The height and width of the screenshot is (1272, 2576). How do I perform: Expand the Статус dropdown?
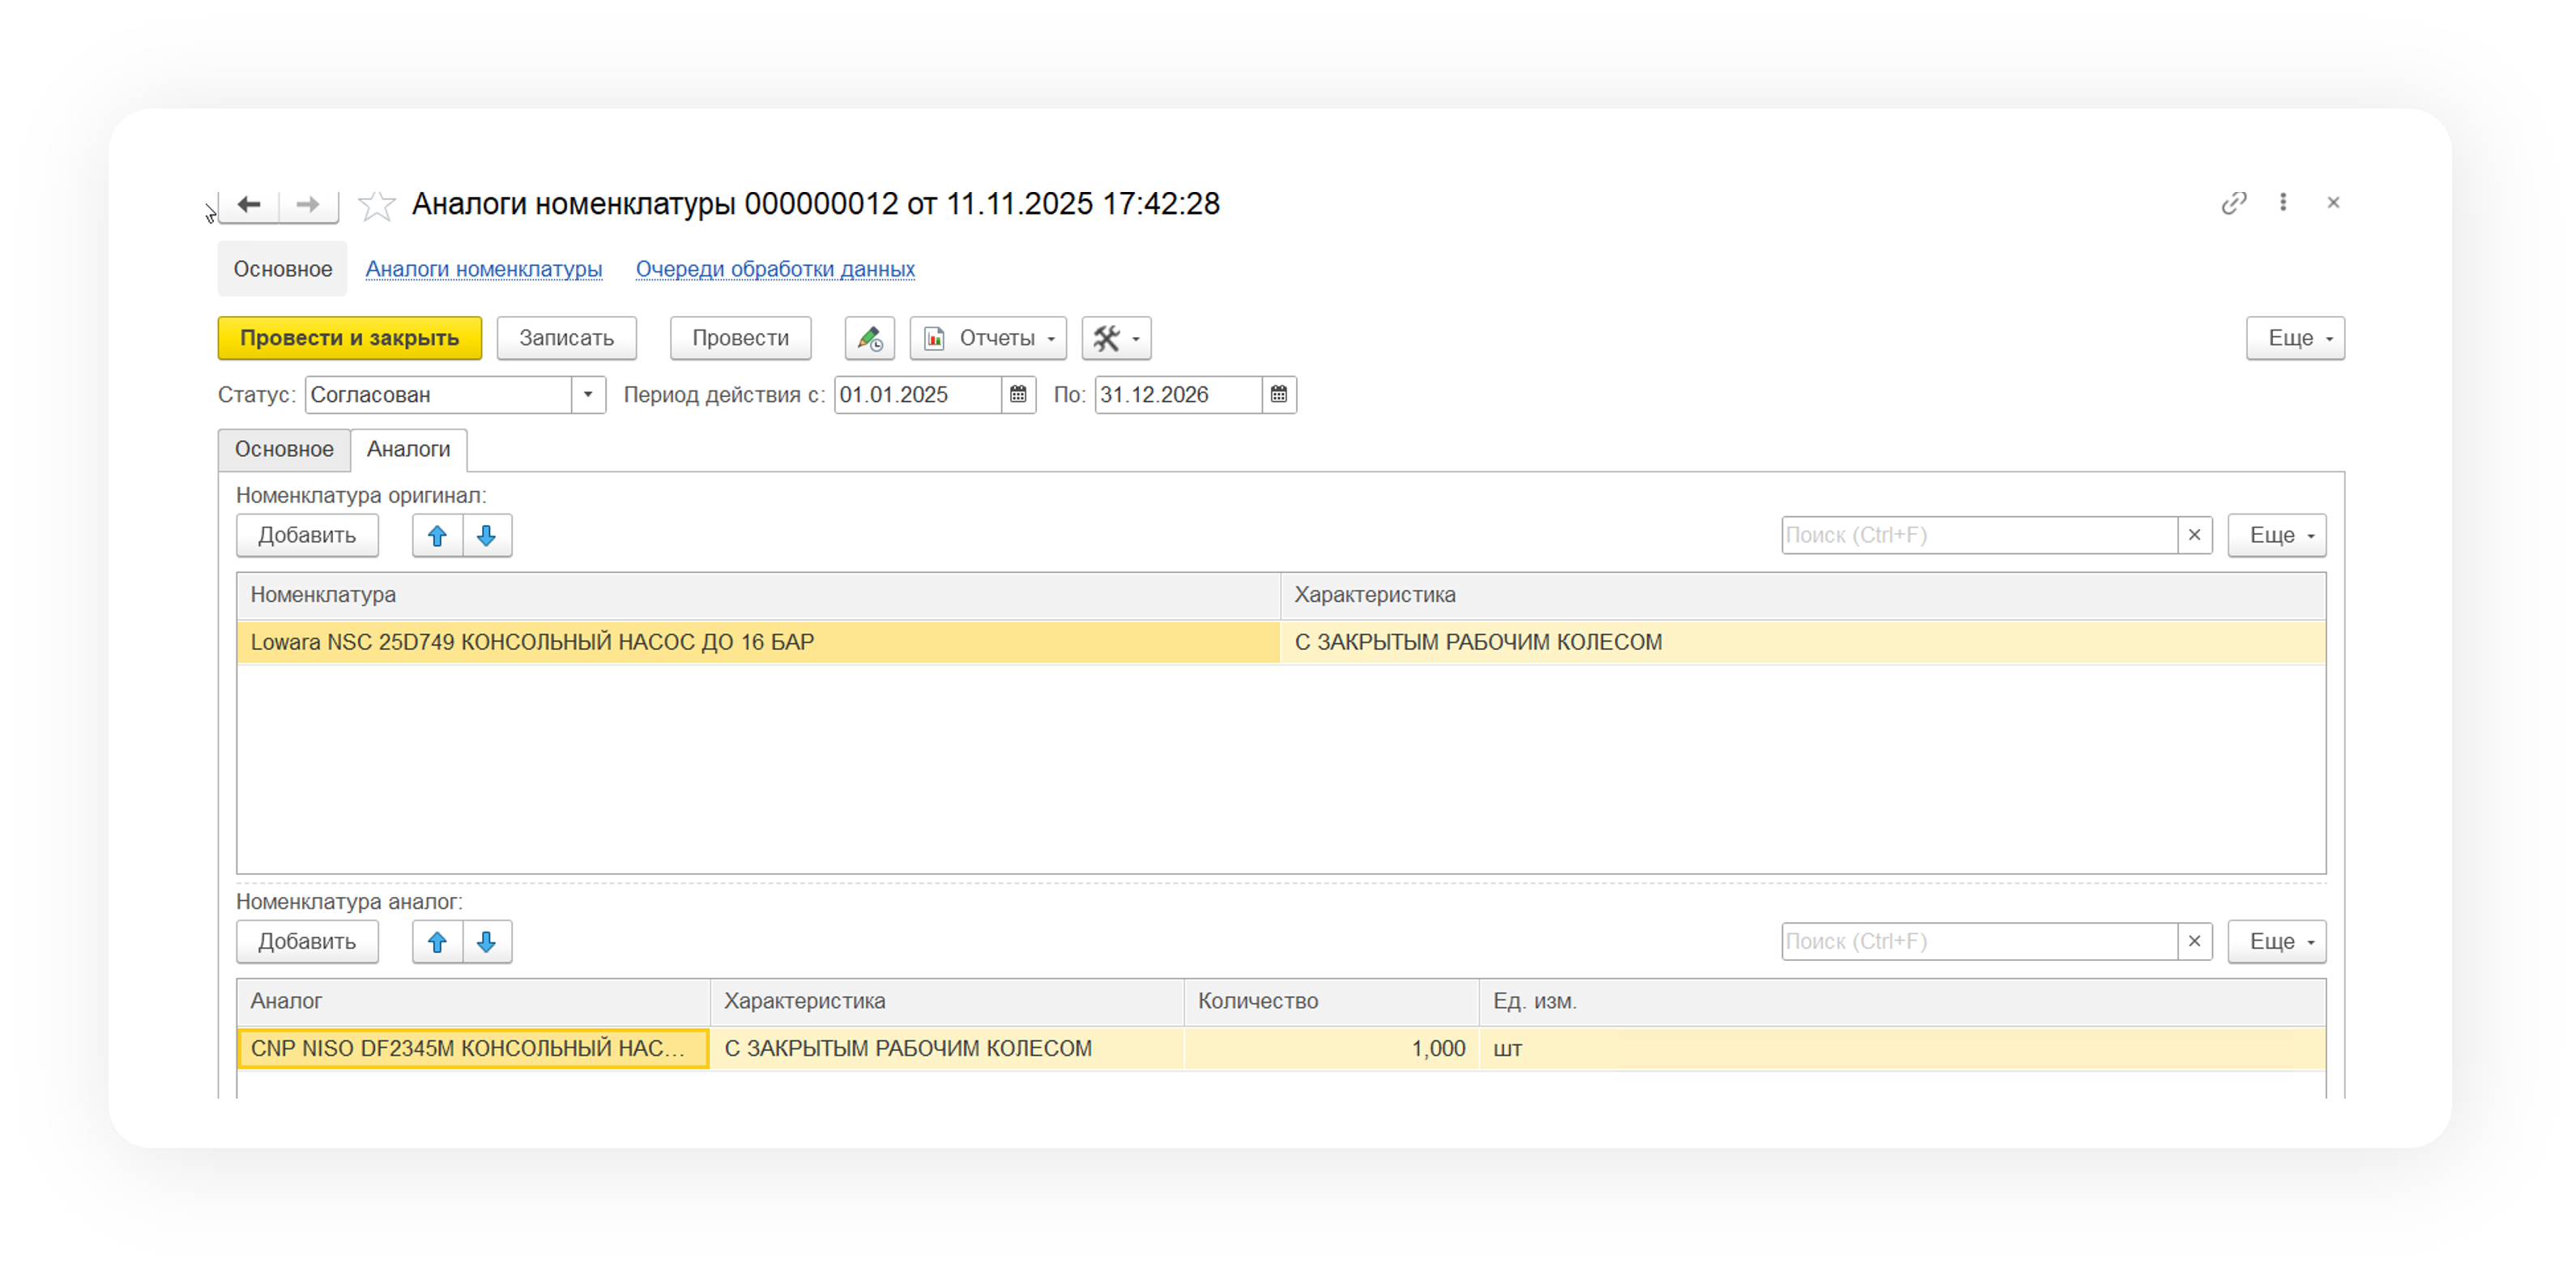[x=588, y=394]
